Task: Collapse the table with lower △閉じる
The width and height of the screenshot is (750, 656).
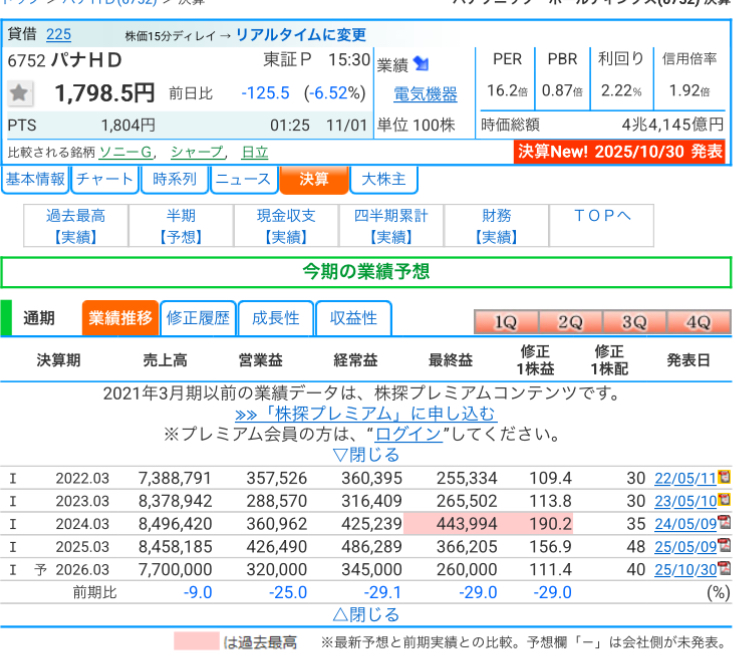Action: tap(366, 614)
